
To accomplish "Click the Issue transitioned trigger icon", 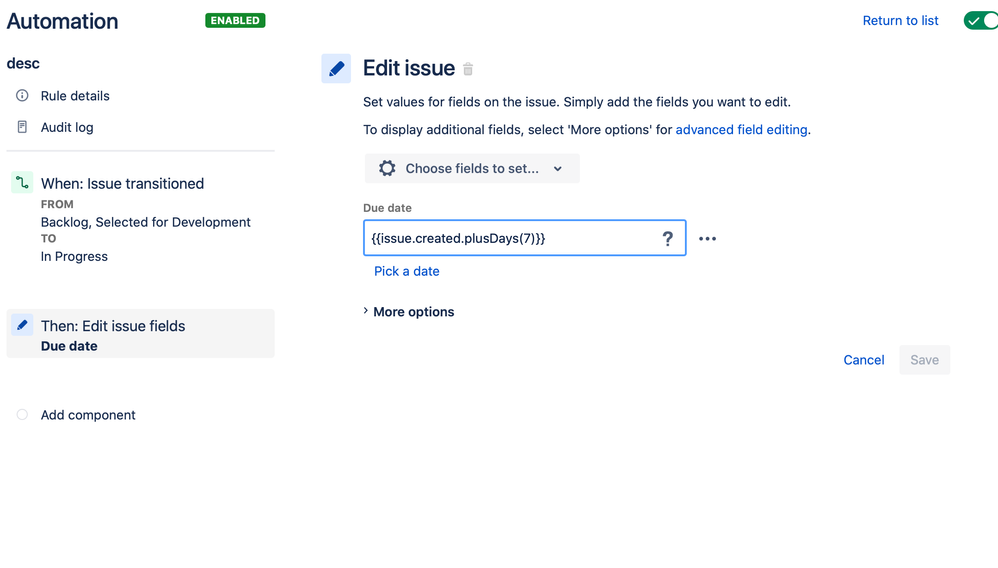I will pyautogui.click(x=22, y=183).
